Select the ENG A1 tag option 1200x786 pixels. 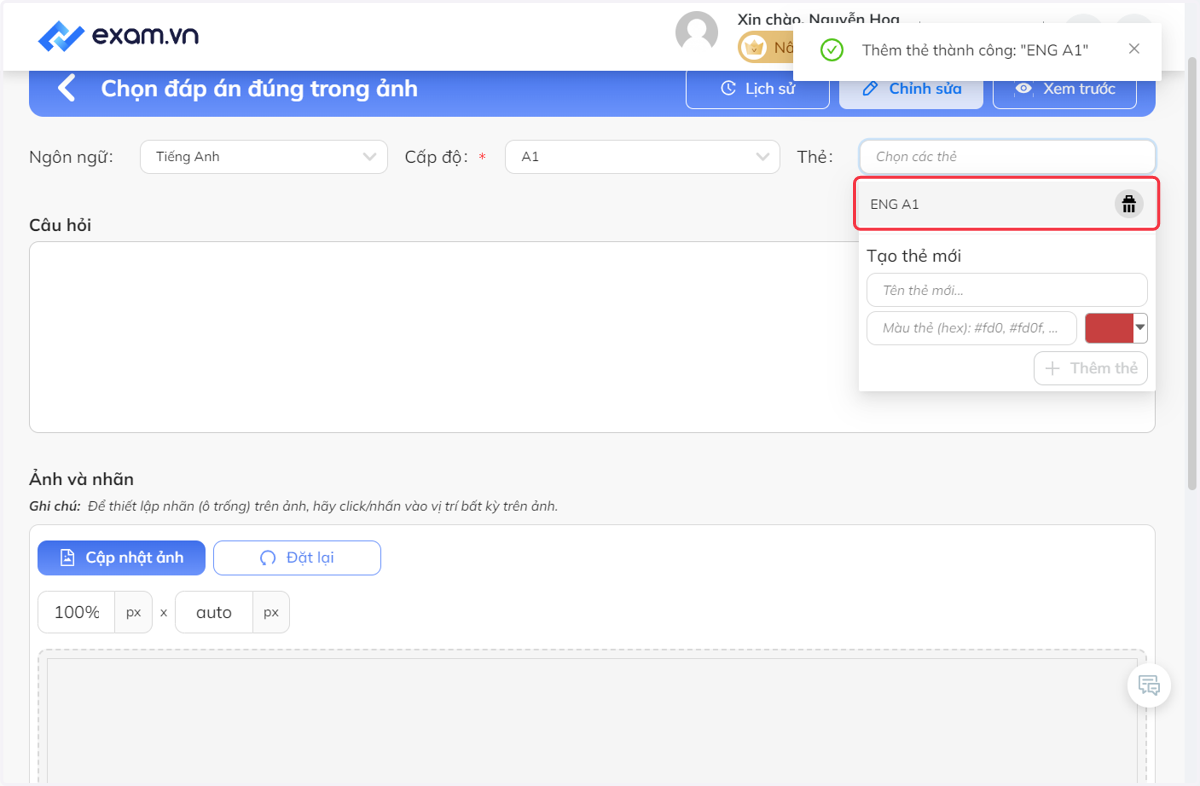tap(1006, 204)
